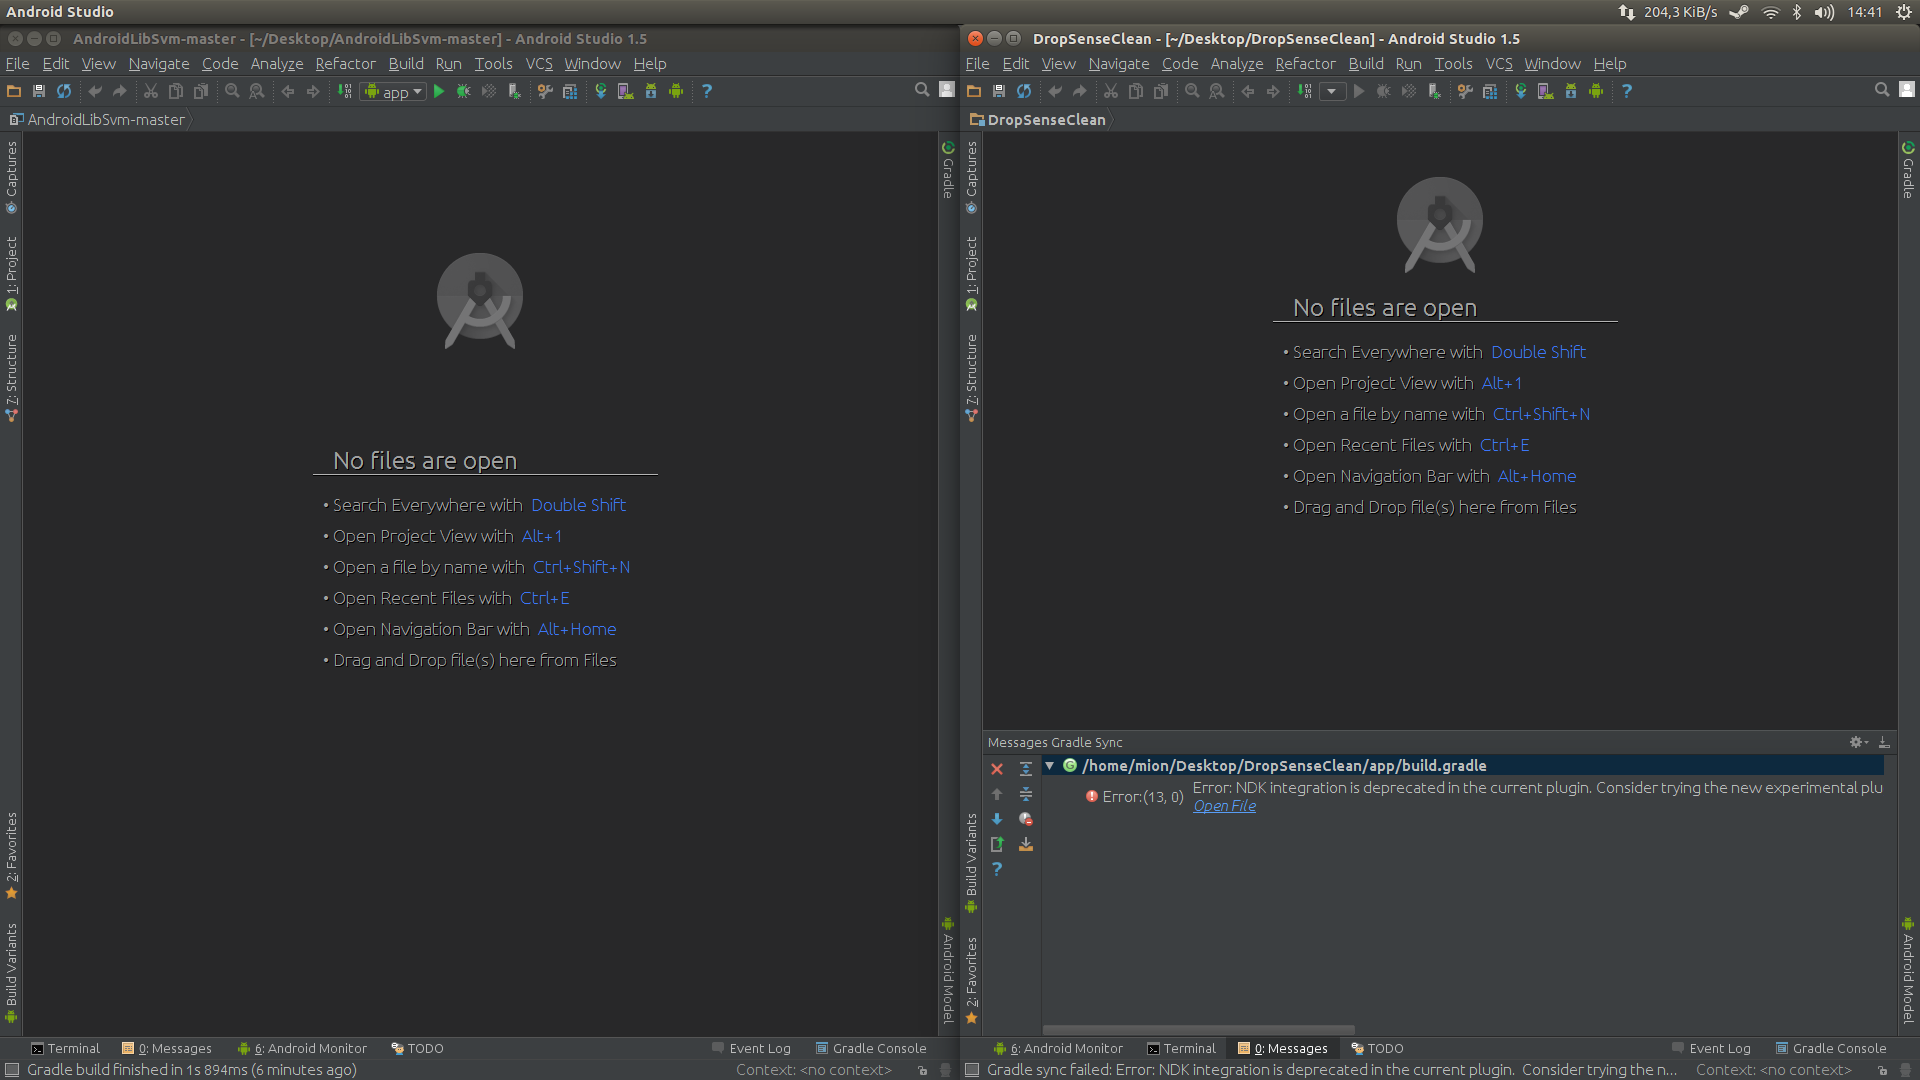Open system volume indicator in top bar
The image size is (1920, 1080).
pyautogui.click(x=1824, y=12)
